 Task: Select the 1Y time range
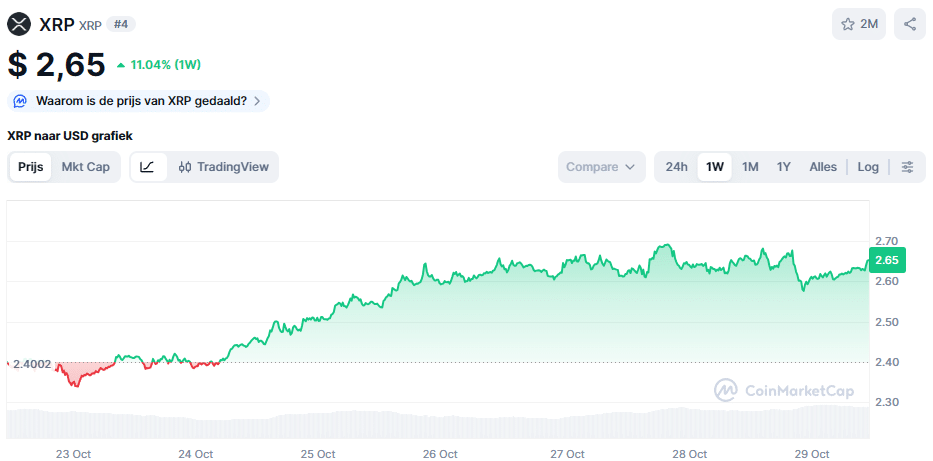click(784, 167)
